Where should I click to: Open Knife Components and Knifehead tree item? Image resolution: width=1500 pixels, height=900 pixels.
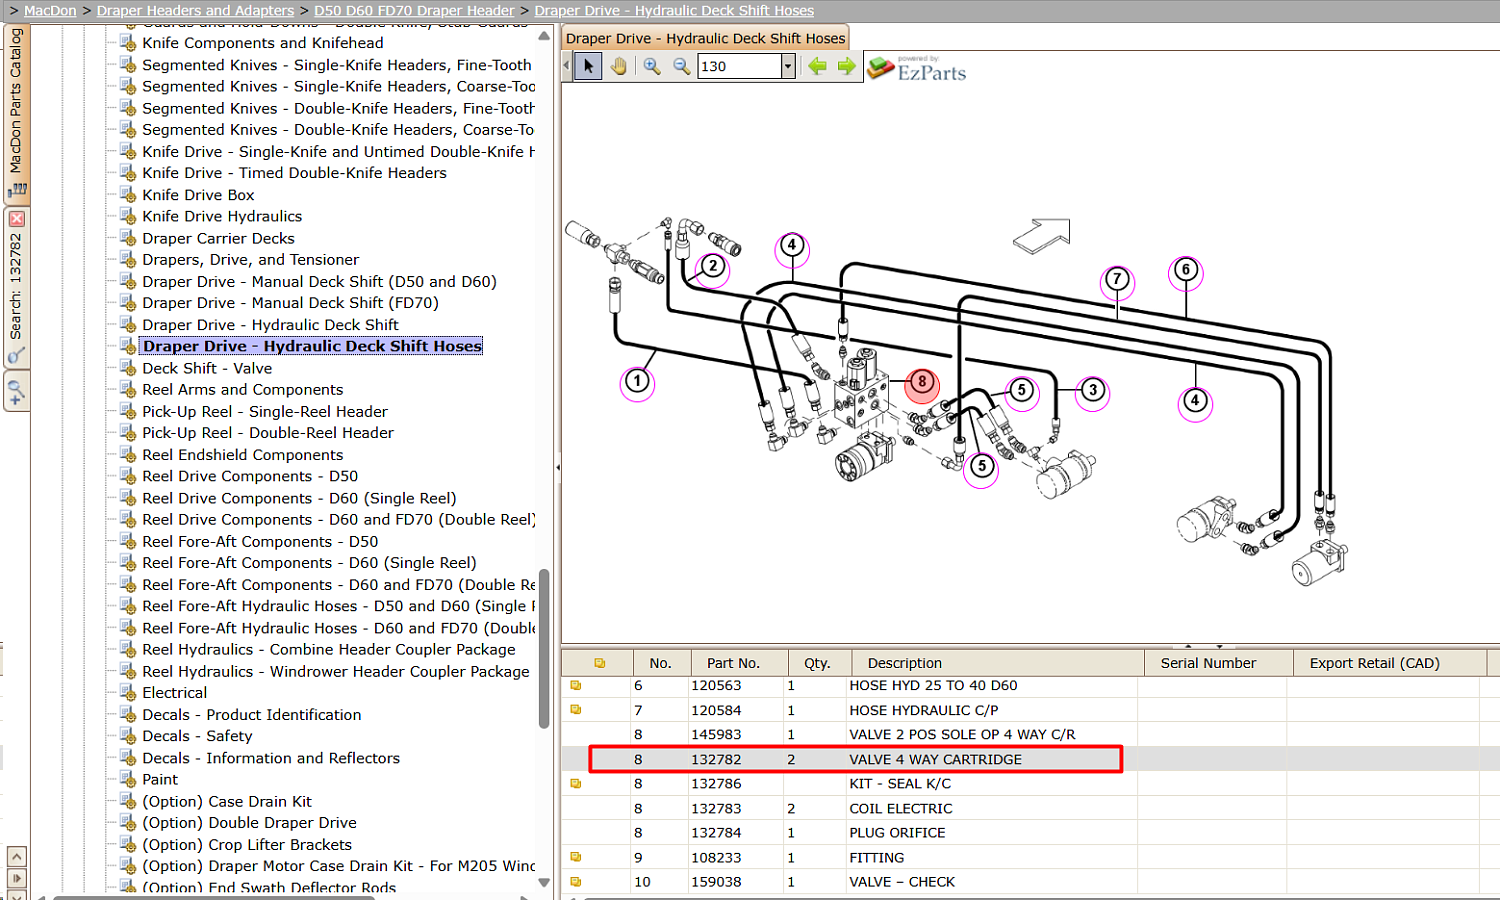pos(263,43)
